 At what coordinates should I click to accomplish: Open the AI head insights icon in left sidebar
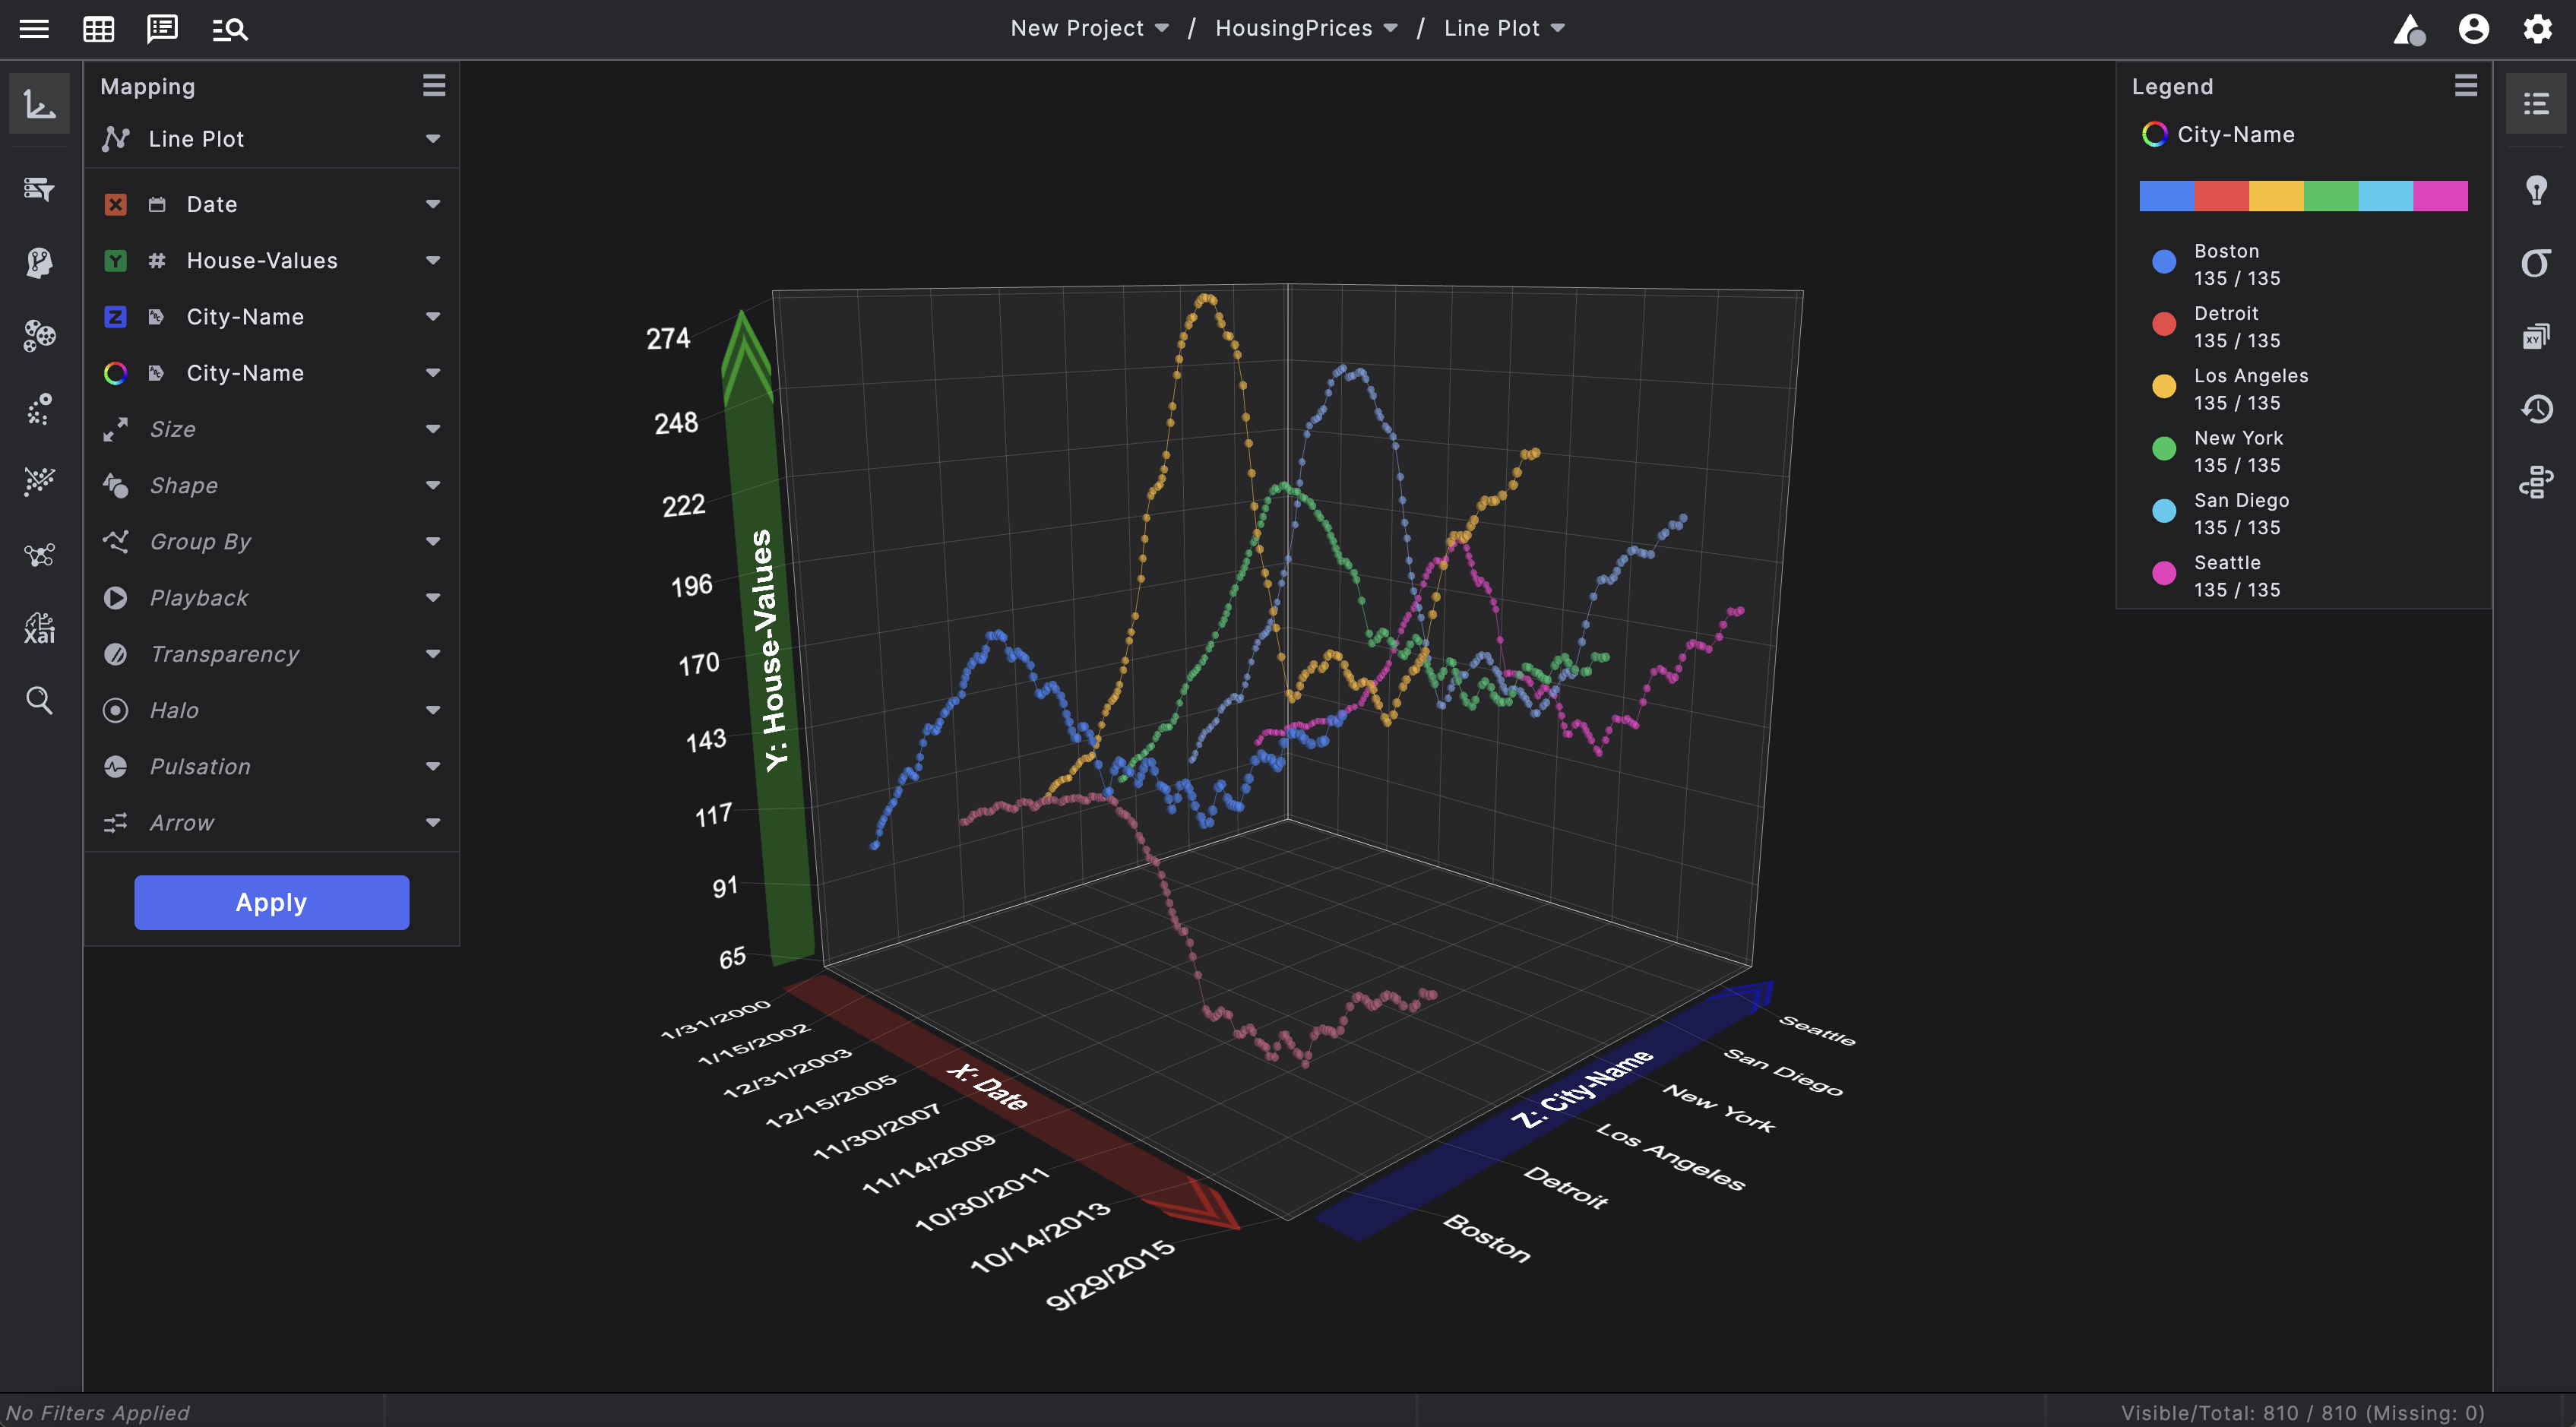[40, 262]
